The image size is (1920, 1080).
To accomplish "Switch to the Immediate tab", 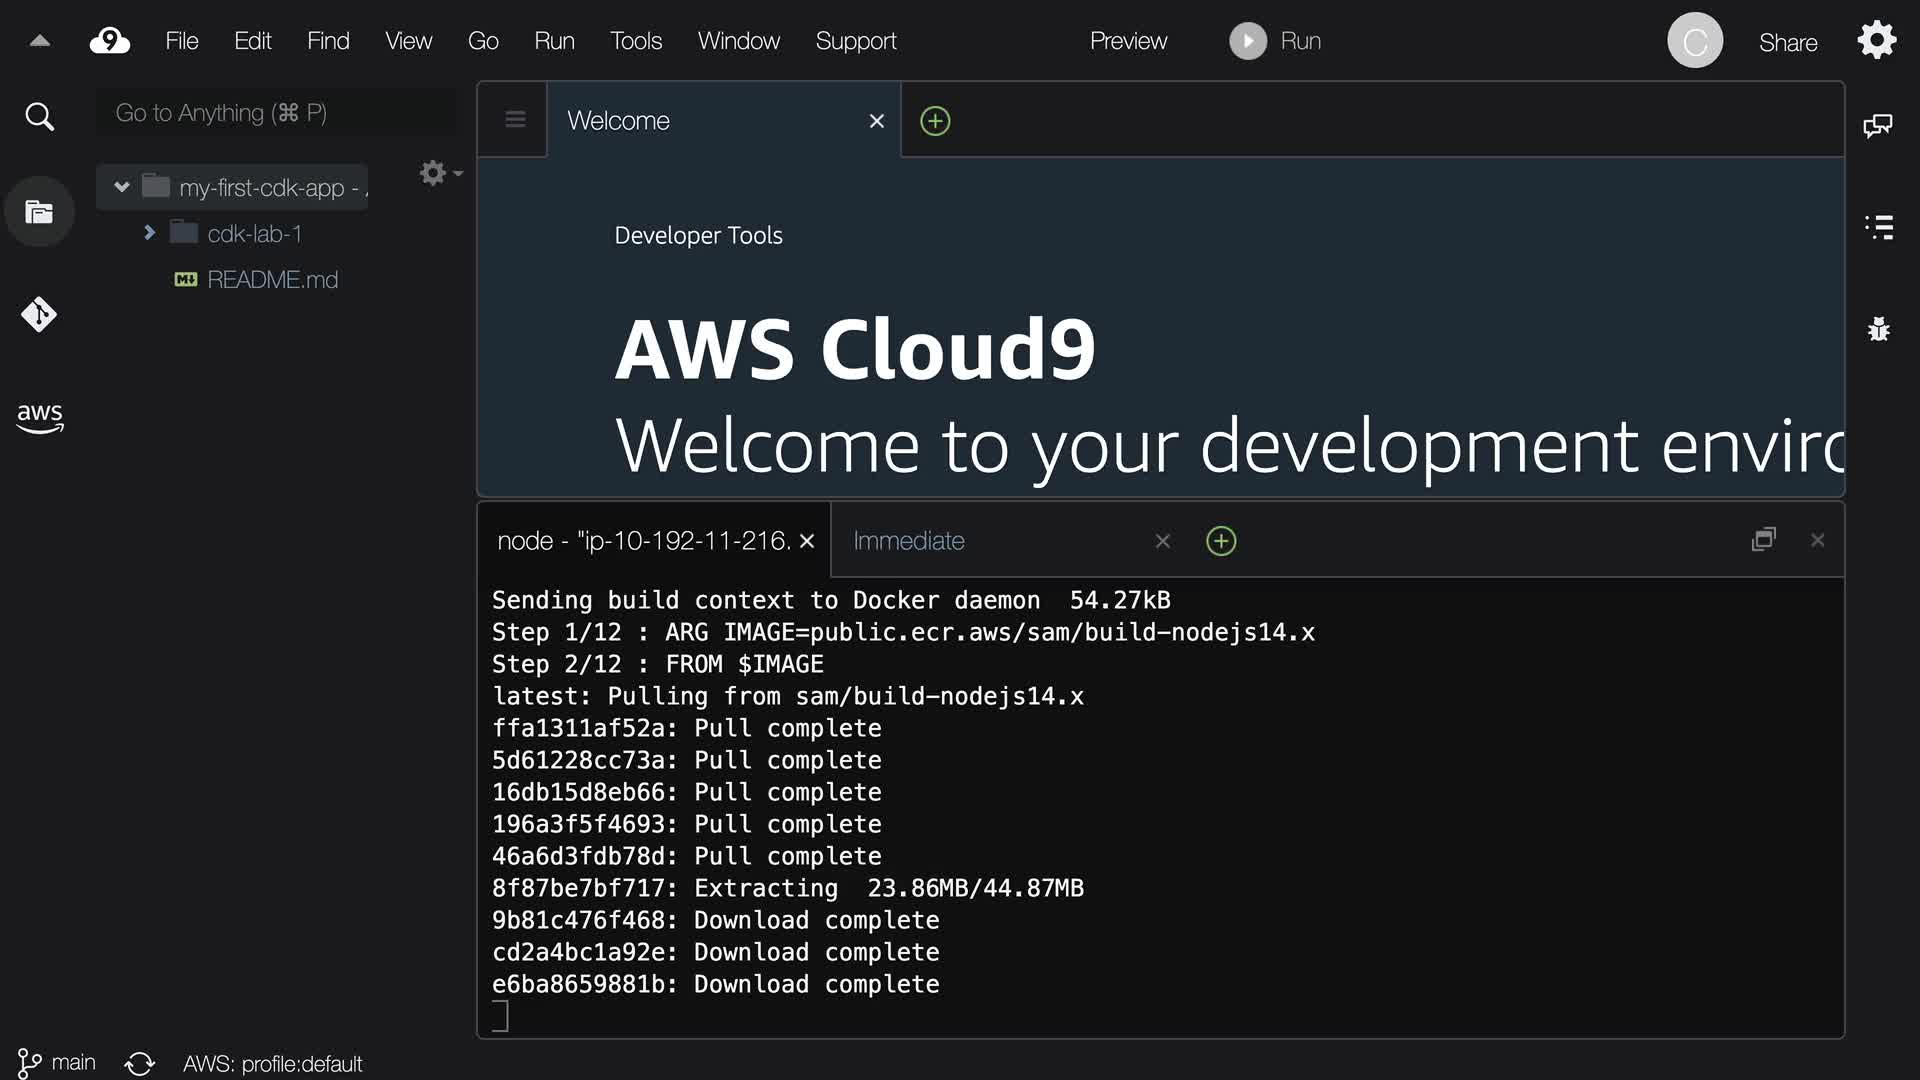I will (x=908, y=541).
